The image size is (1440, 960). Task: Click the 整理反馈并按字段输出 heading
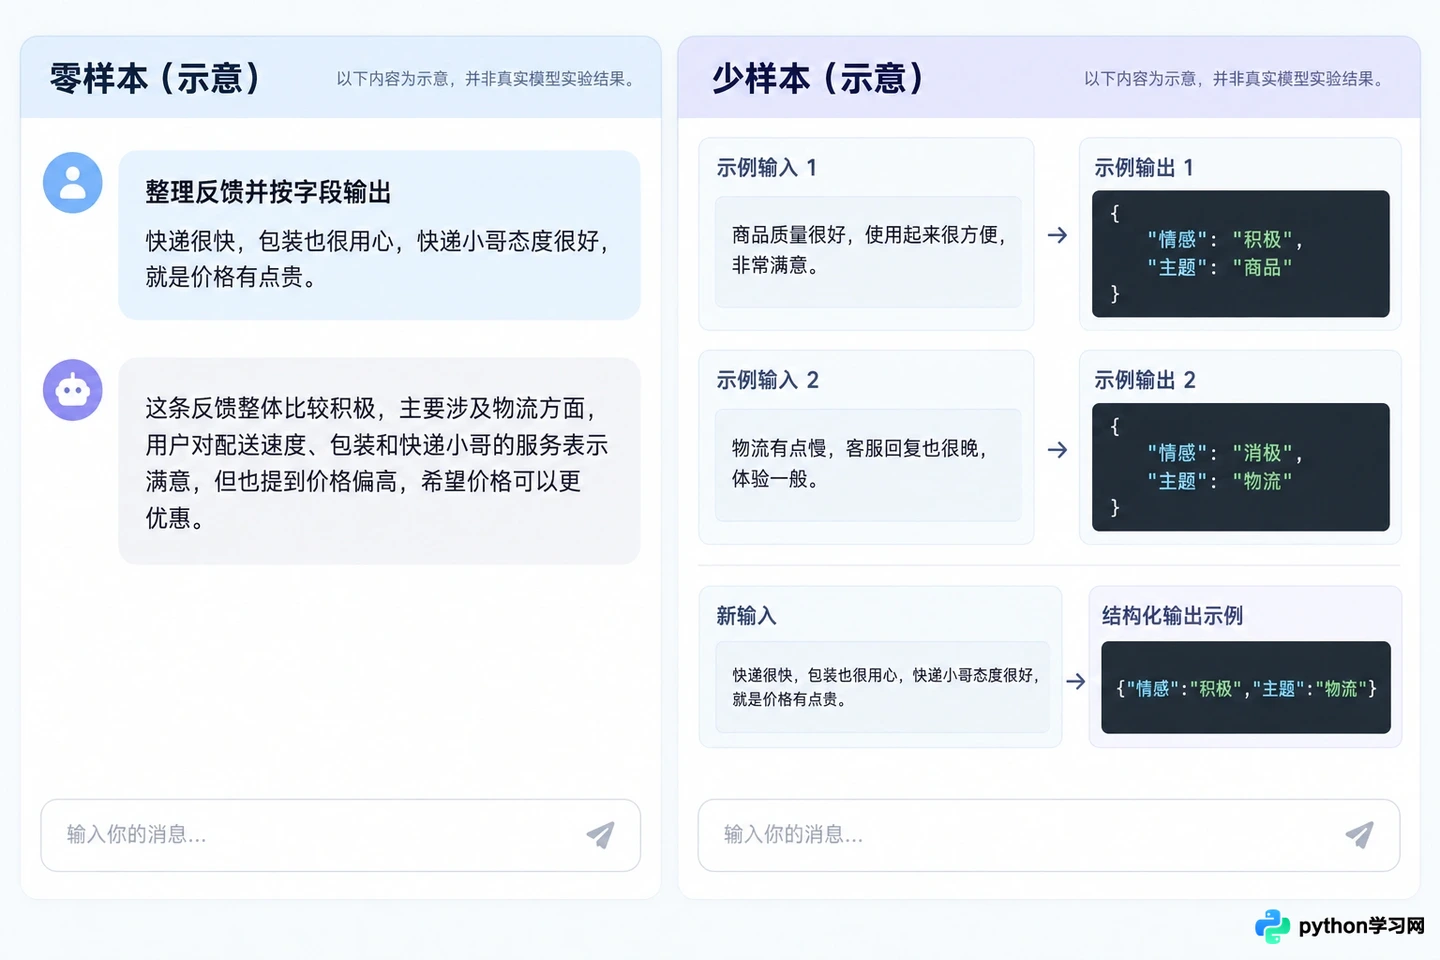tap(268, 192)
